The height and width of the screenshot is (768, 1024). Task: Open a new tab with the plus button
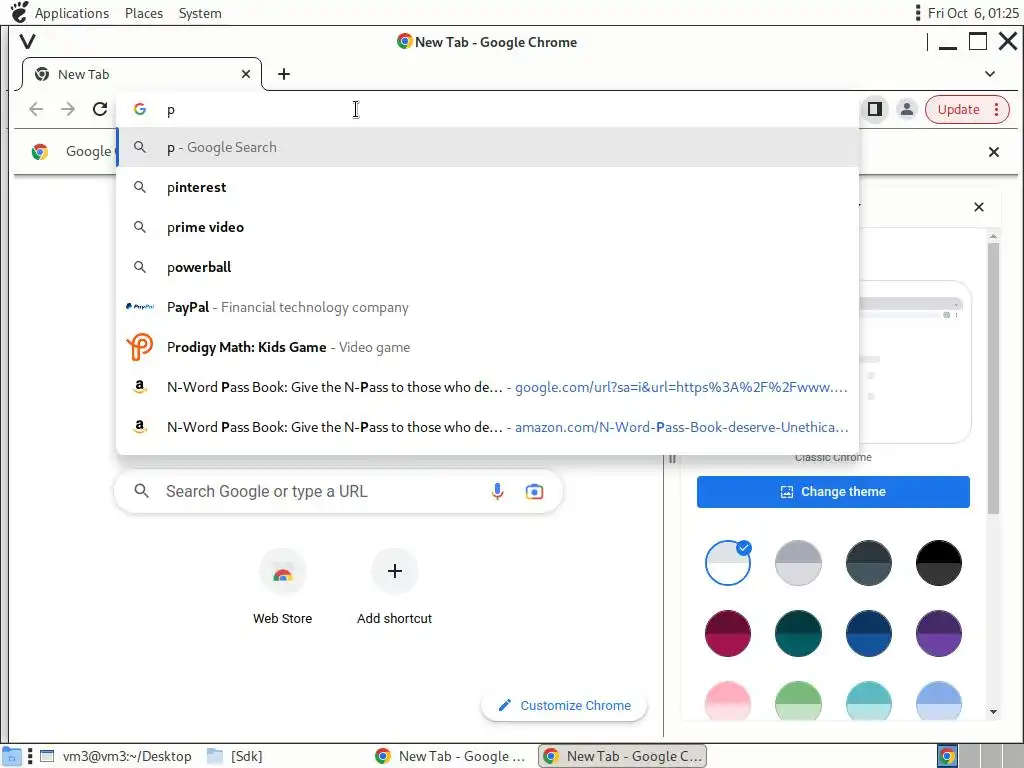tap(283, 74)
